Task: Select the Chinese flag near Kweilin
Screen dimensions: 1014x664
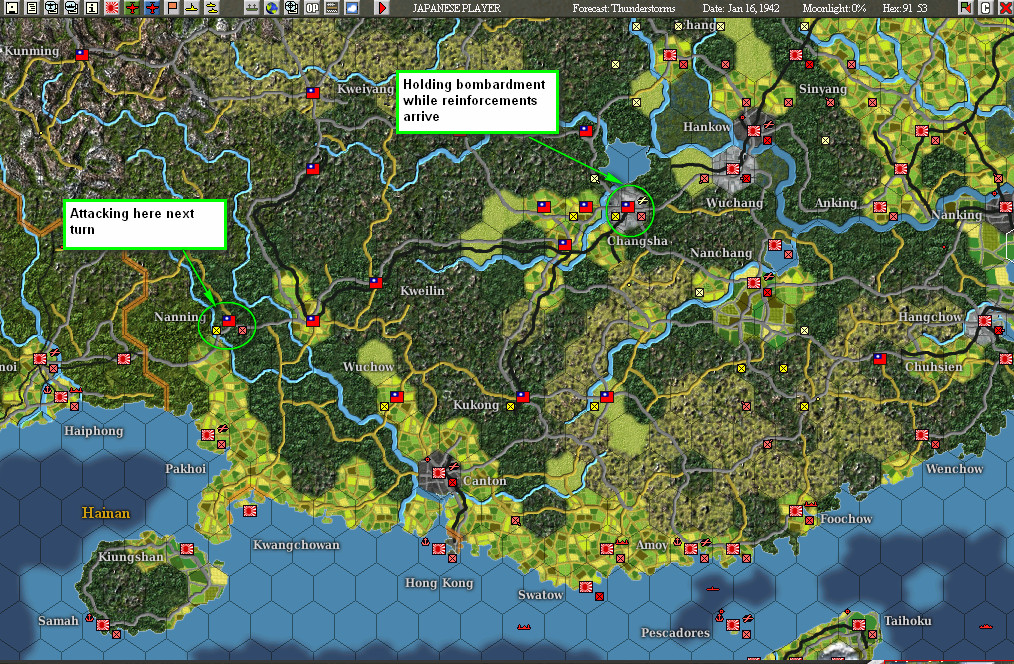Action: [376, 283]
